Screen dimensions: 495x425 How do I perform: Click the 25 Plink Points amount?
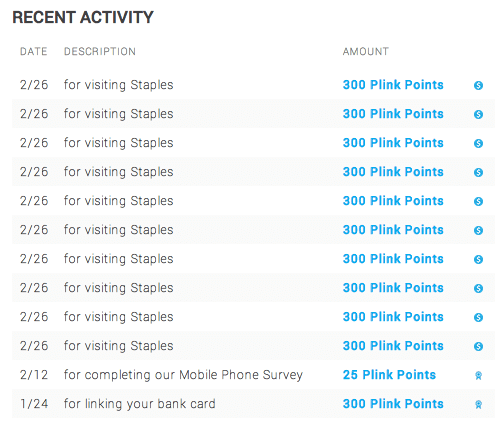click(389, 375)
